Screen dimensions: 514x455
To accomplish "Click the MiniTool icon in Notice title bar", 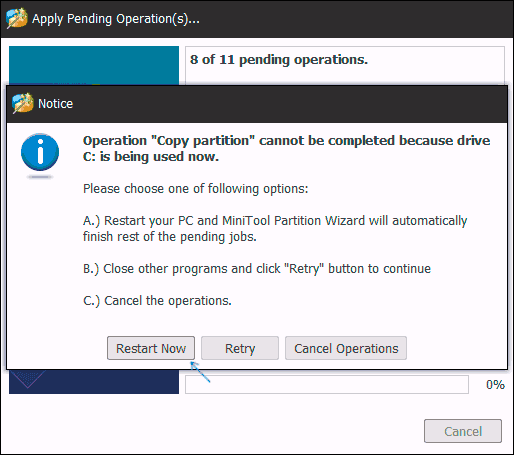I will pos(23,103).
